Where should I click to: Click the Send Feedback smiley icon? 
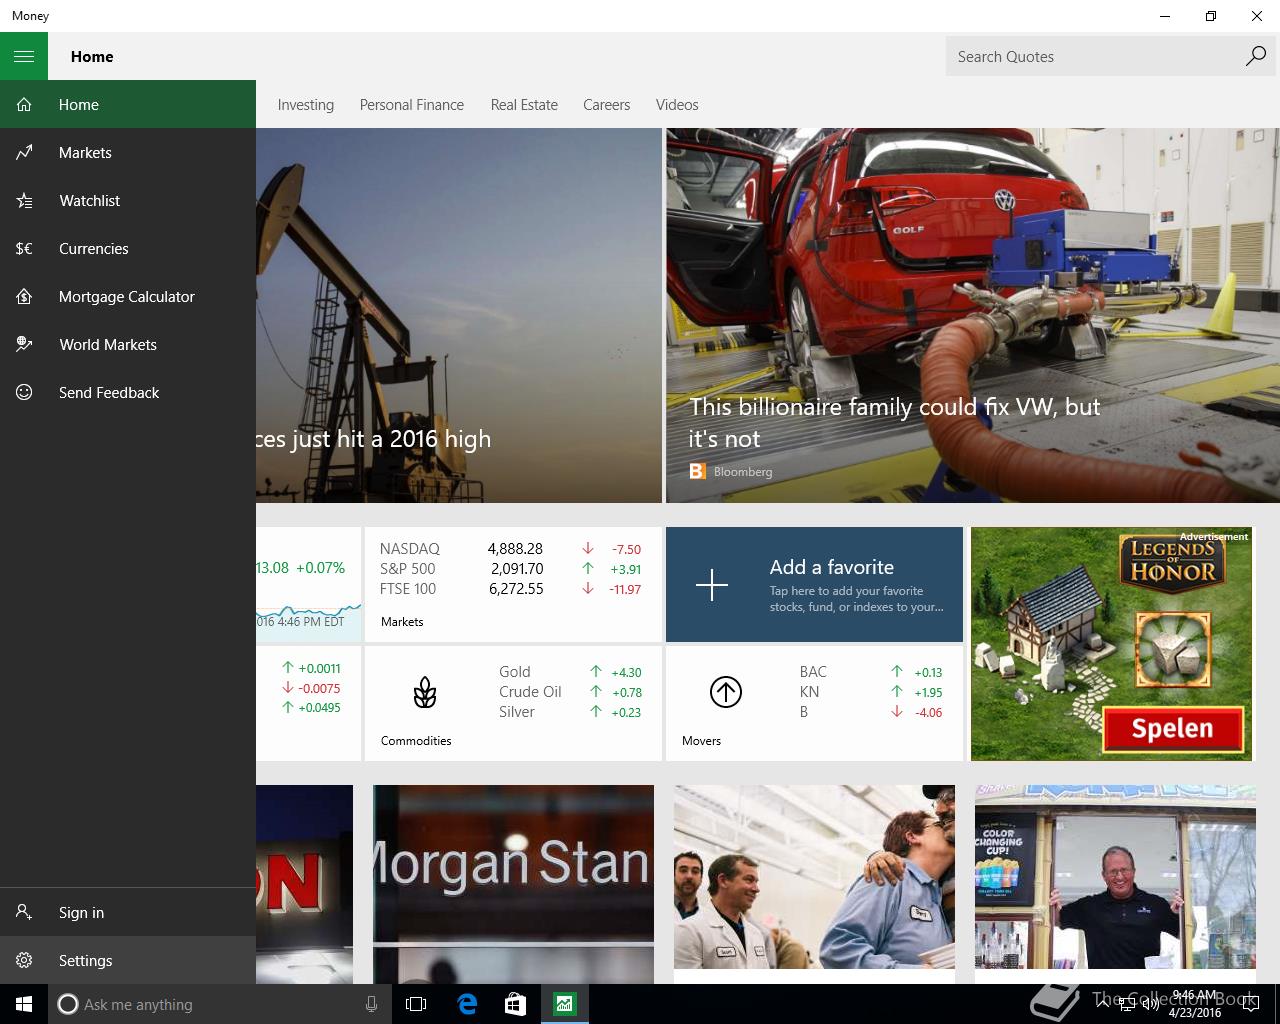coord(24,392)
